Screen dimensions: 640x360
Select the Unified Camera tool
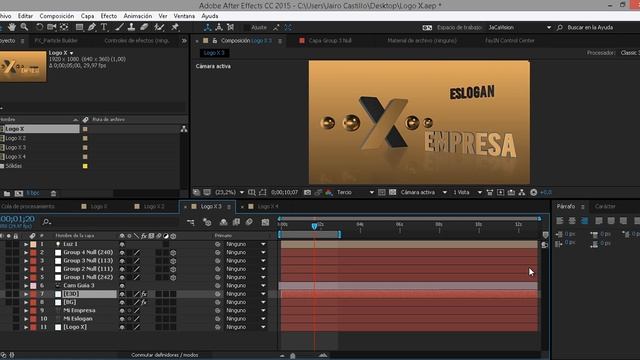click(51, 27)
